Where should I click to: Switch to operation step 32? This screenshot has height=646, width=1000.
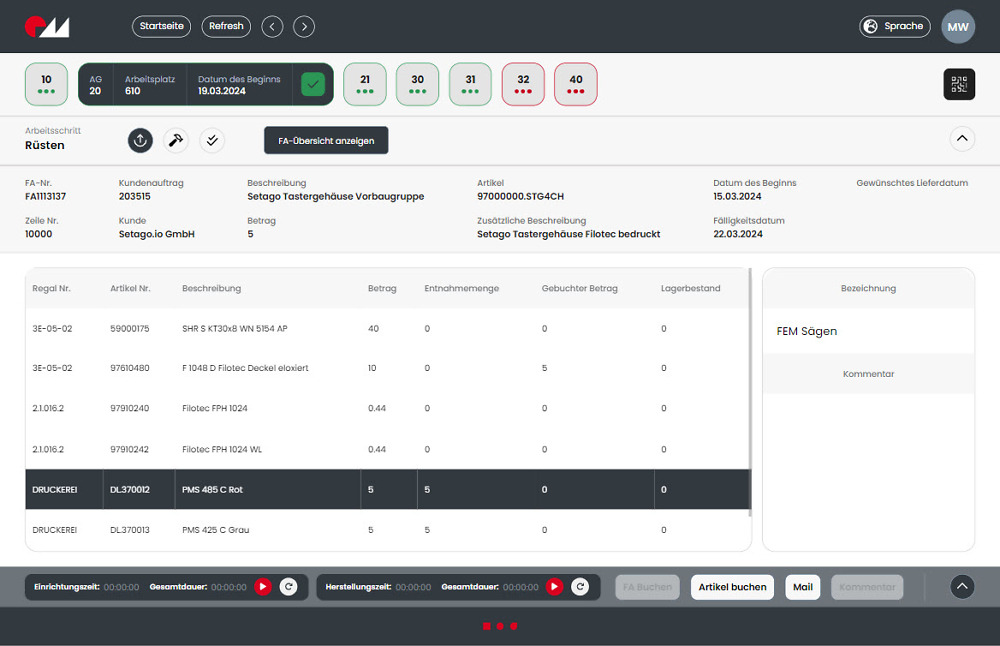[x=523, y=84]
